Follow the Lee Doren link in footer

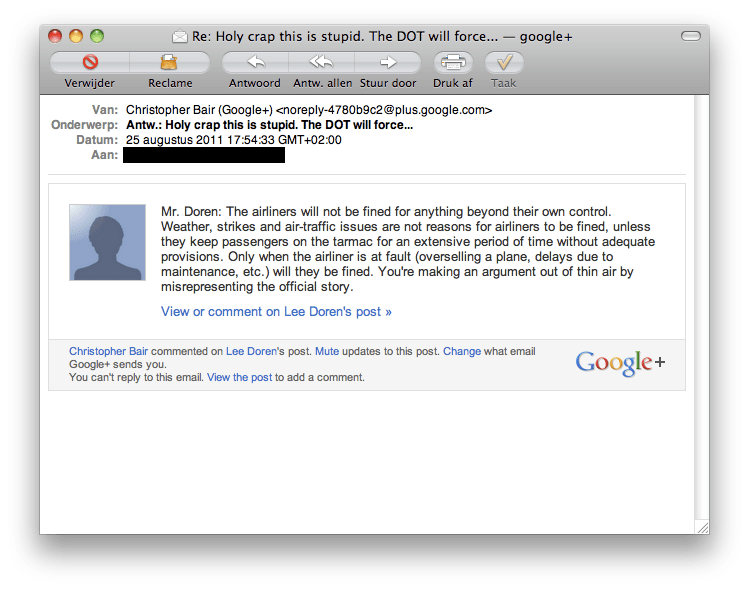click(x=251, y=351)
